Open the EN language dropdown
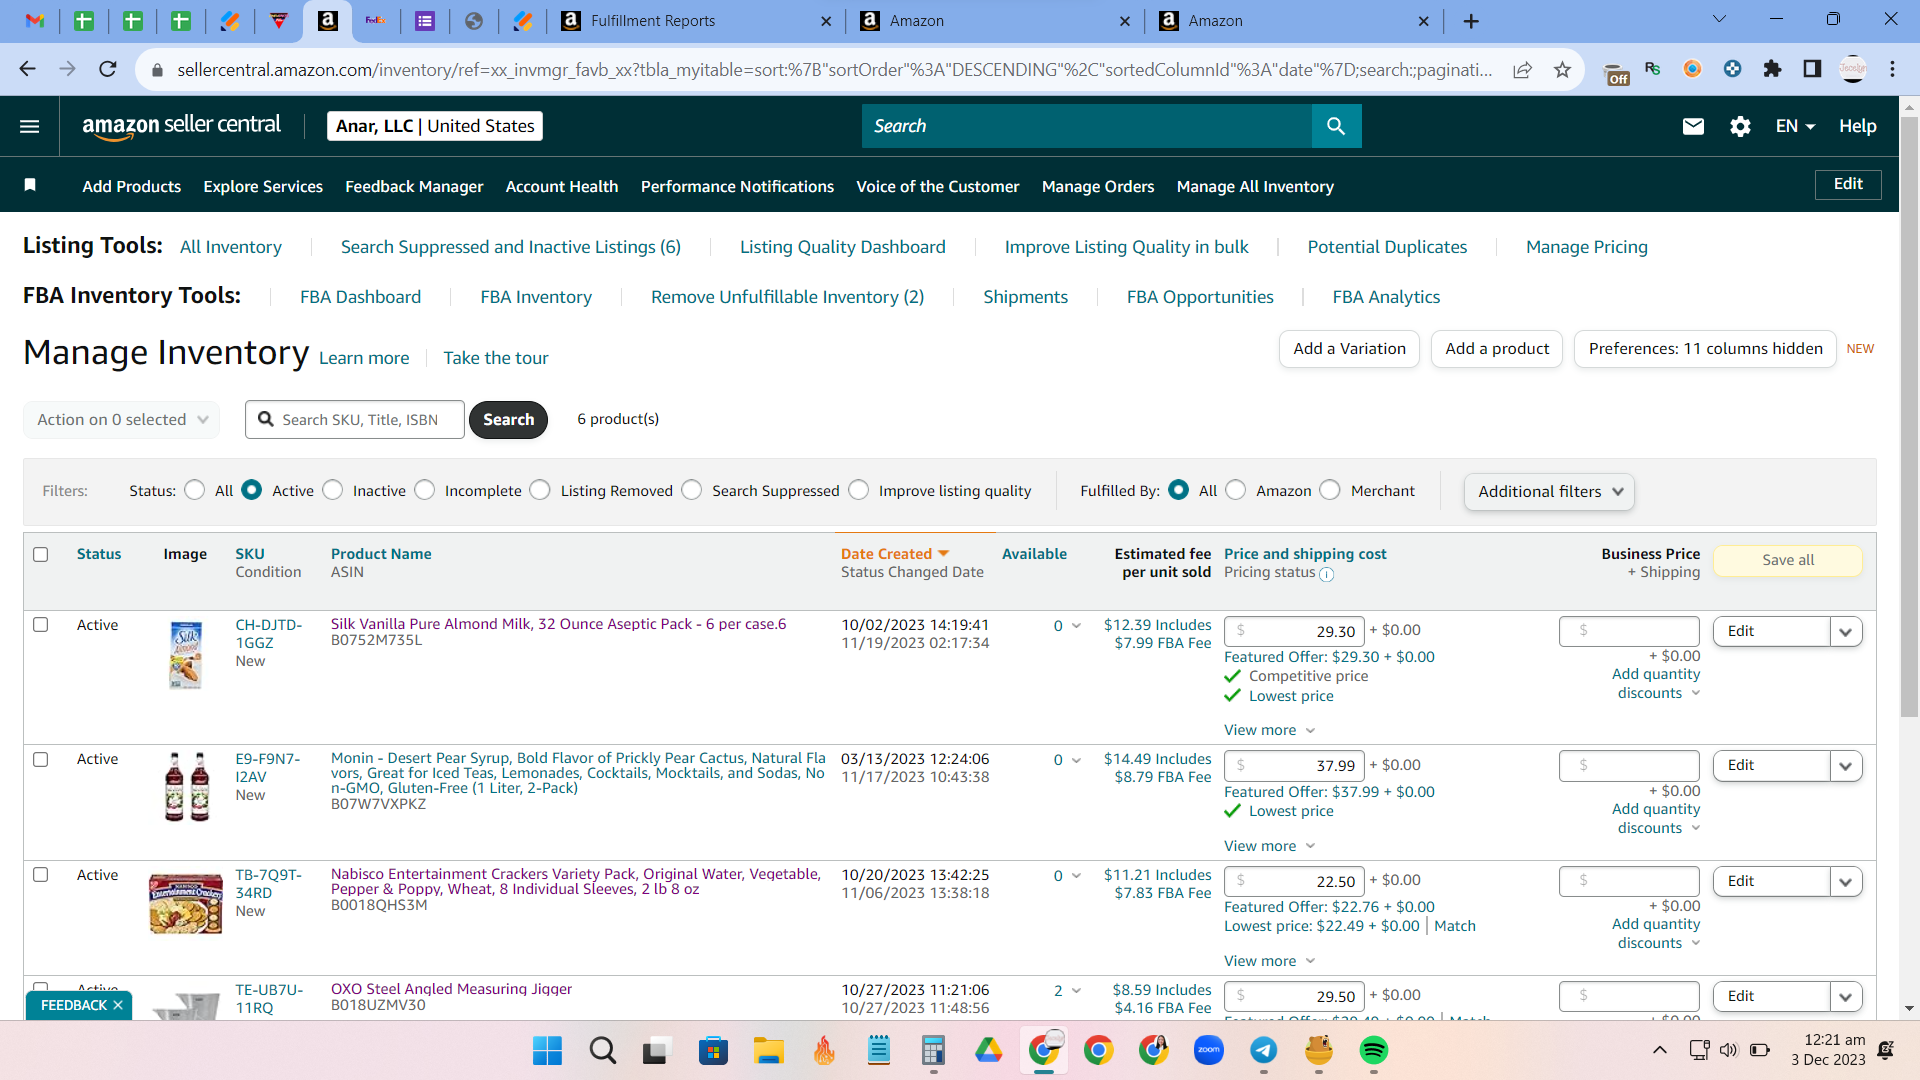This screenshot has width=1920, height=1080. 1795,126
